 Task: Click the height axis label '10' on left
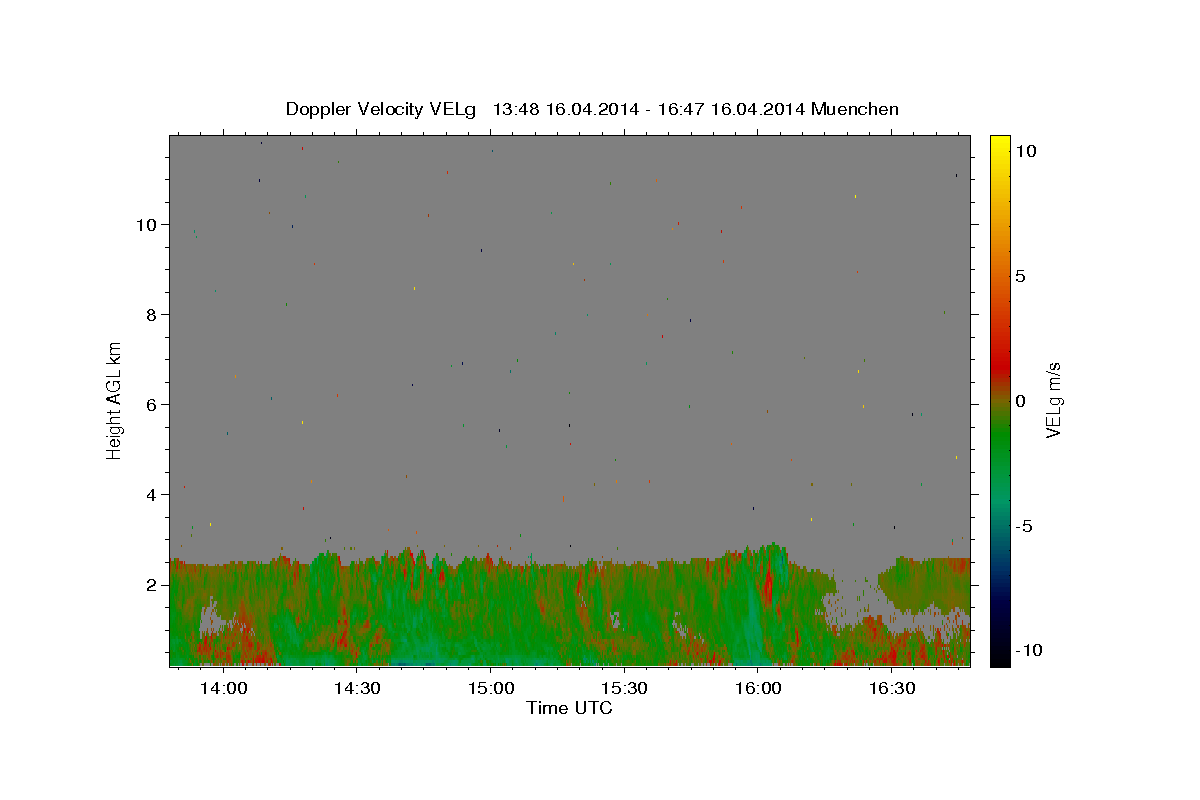(148, 225)
